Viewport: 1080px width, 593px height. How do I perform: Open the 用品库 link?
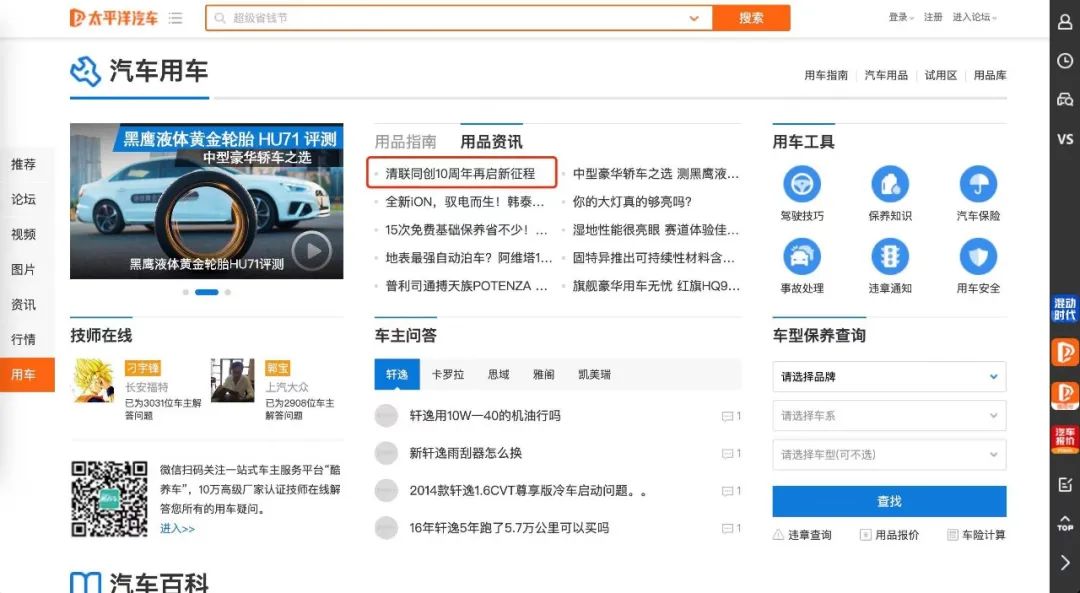click(990, 75)
